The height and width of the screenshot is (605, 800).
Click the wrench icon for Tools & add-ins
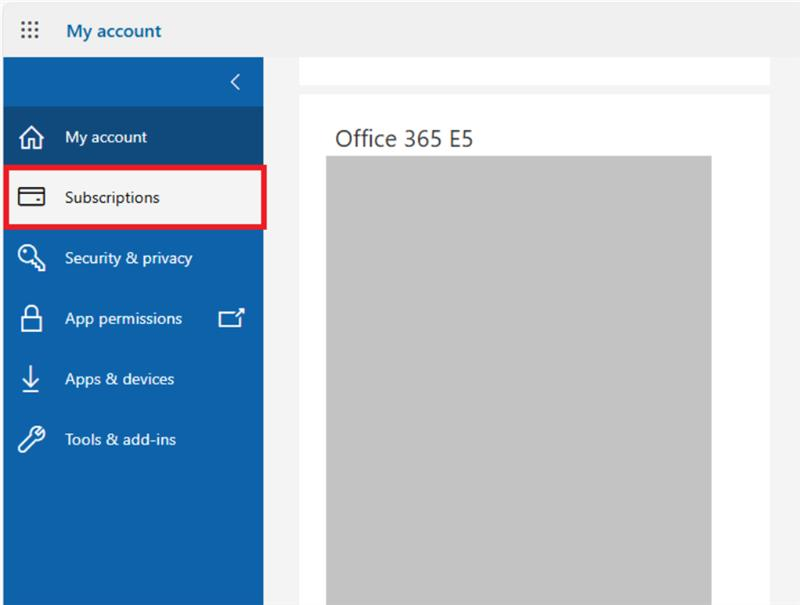(x=32, y=439)
